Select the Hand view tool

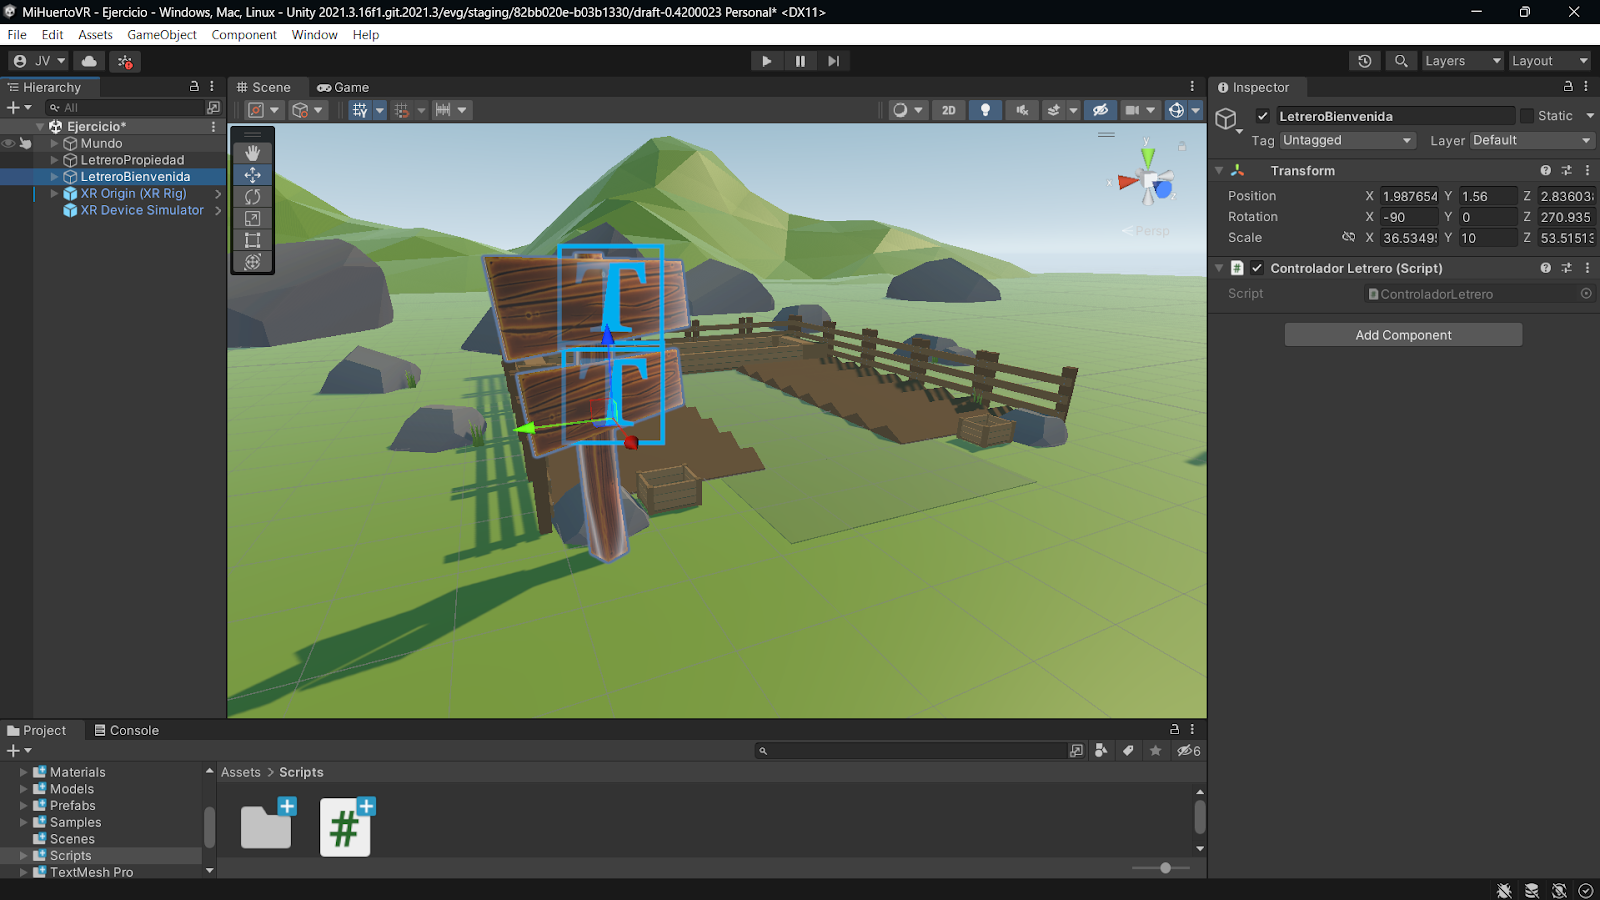click(252, 153)
